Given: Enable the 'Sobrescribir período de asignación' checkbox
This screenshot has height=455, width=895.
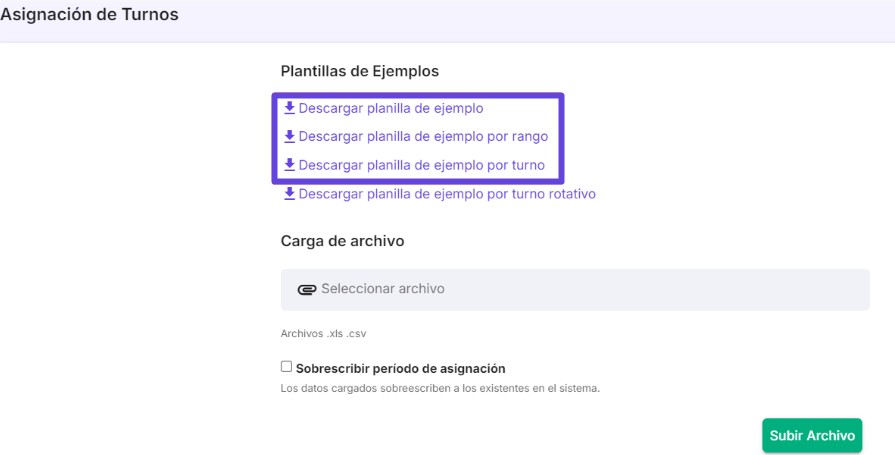Looking at the screenshot, I should click(287, 367).
